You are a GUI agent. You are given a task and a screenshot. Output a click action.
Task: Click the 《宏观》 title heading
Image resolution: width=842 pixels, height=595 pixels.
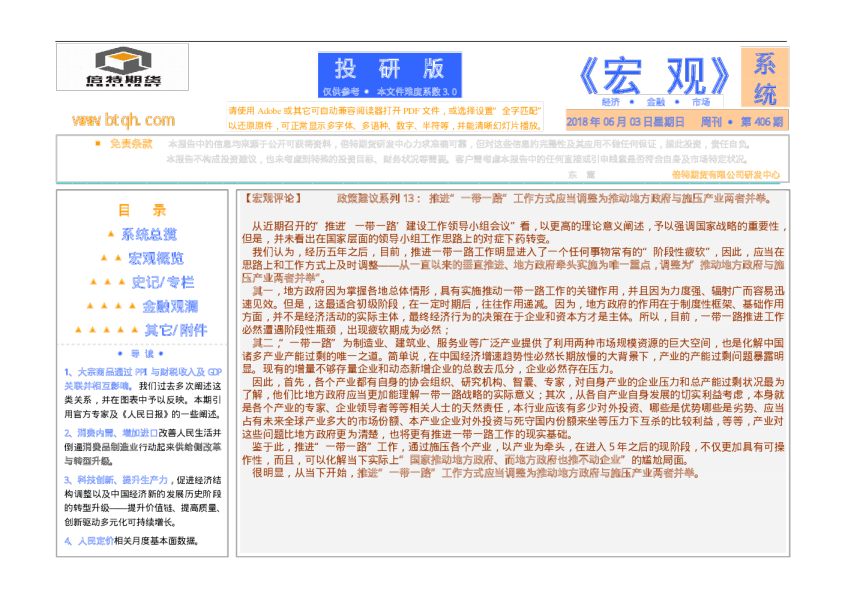(655, 76)
